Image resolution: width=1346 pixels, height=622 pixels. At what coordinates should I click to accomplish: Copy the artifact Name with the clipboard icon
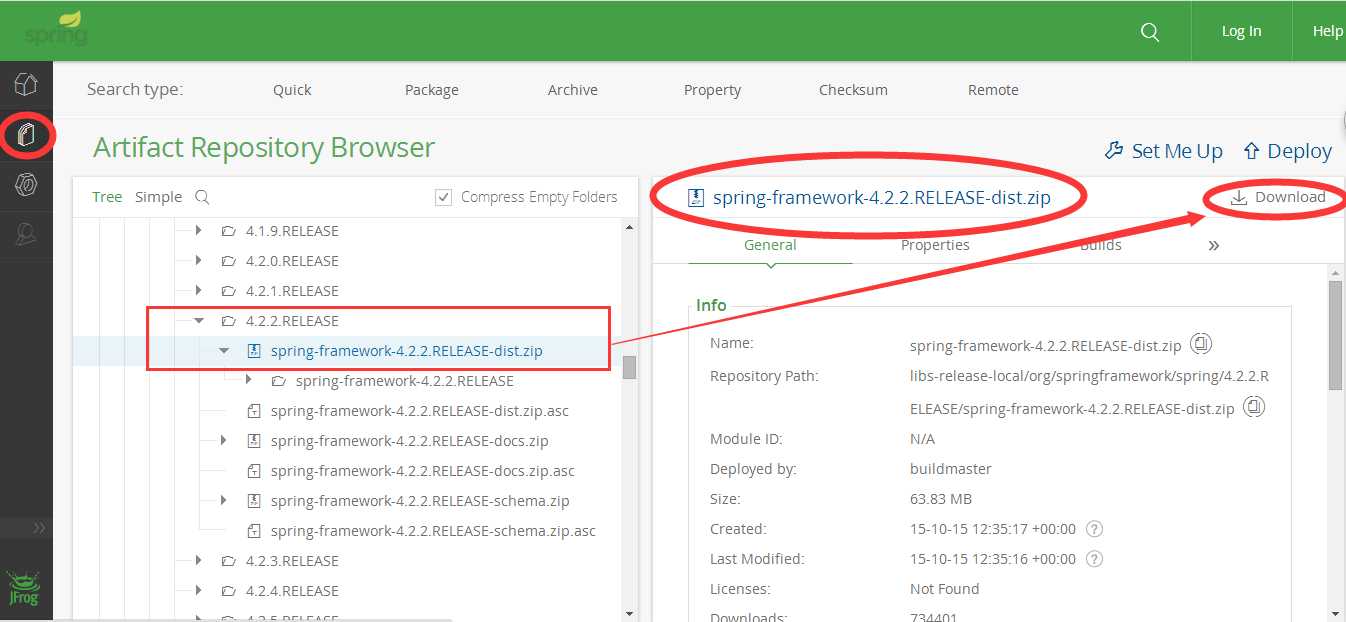coord(1201,344)
